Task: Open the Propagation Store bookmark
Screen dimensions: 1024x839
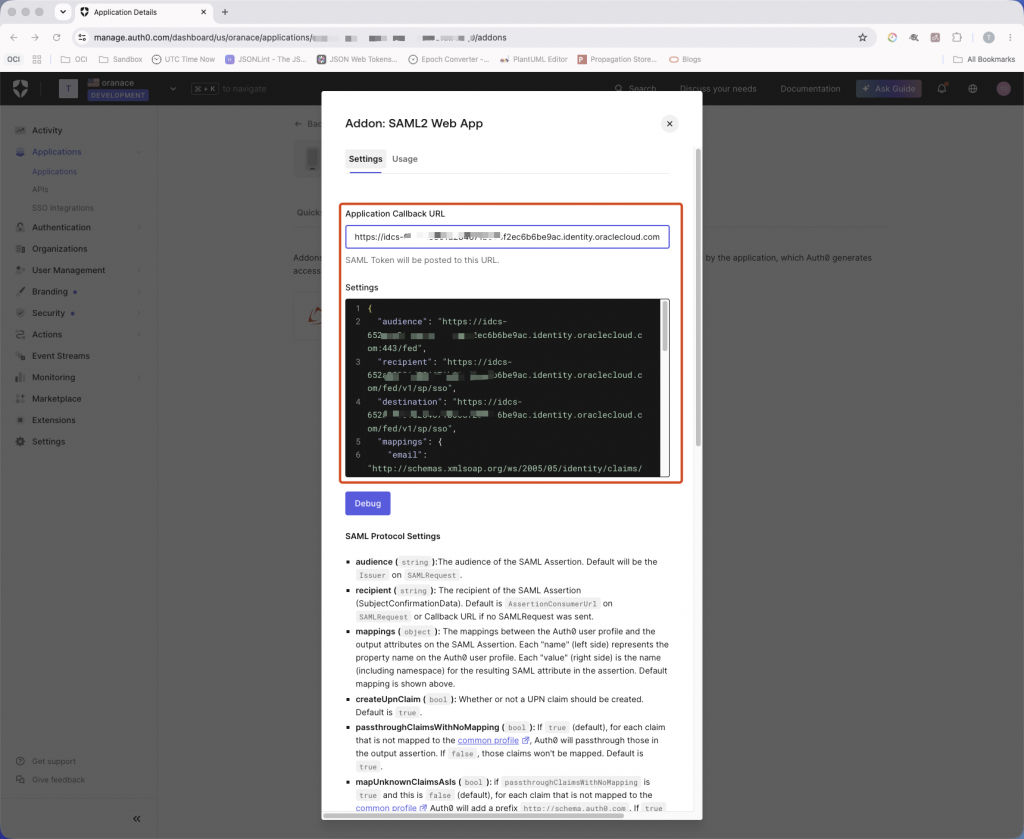Action: tap(617, 59)
